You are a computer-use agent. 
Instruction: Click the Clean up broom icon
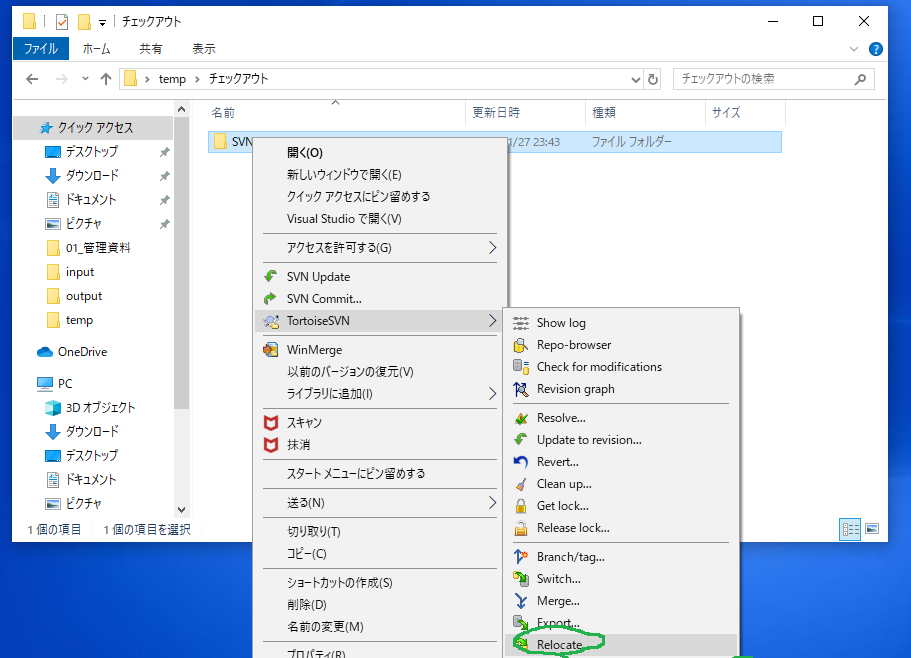click(x=521, y=484)
